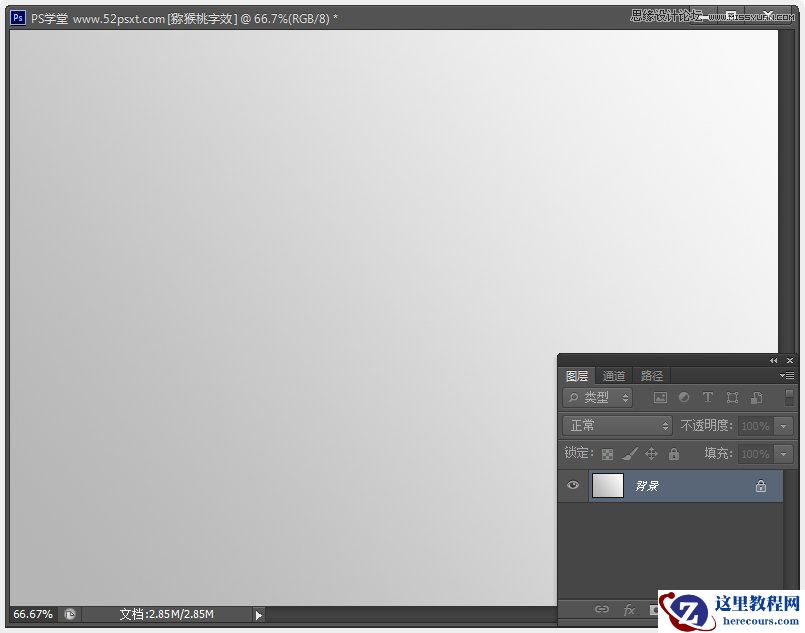
Task: Filter layers by smart objects icon
Action: [x=756, y=397]
